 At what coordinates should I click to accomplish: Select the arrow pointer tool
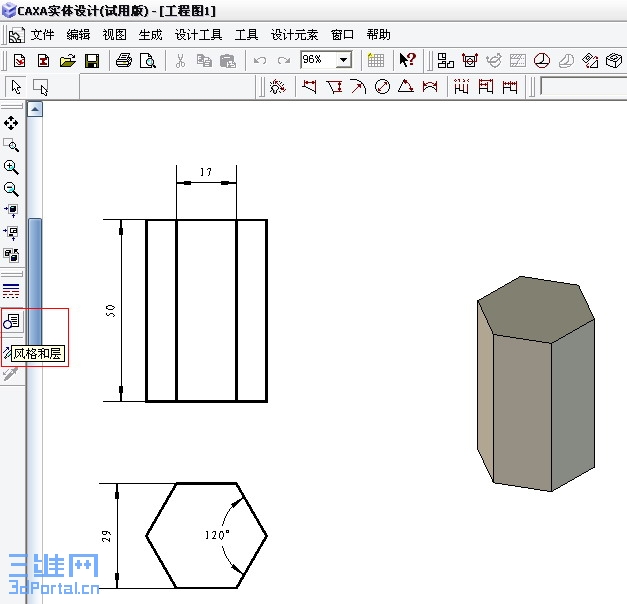(x=16, y=87)
